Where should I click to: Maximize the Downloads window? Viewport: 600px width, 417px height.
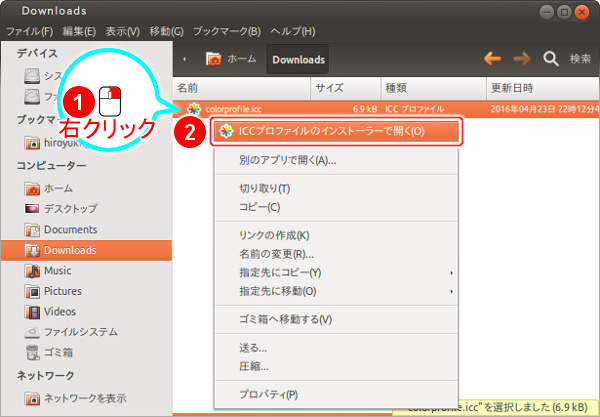(x=564, y=12)
